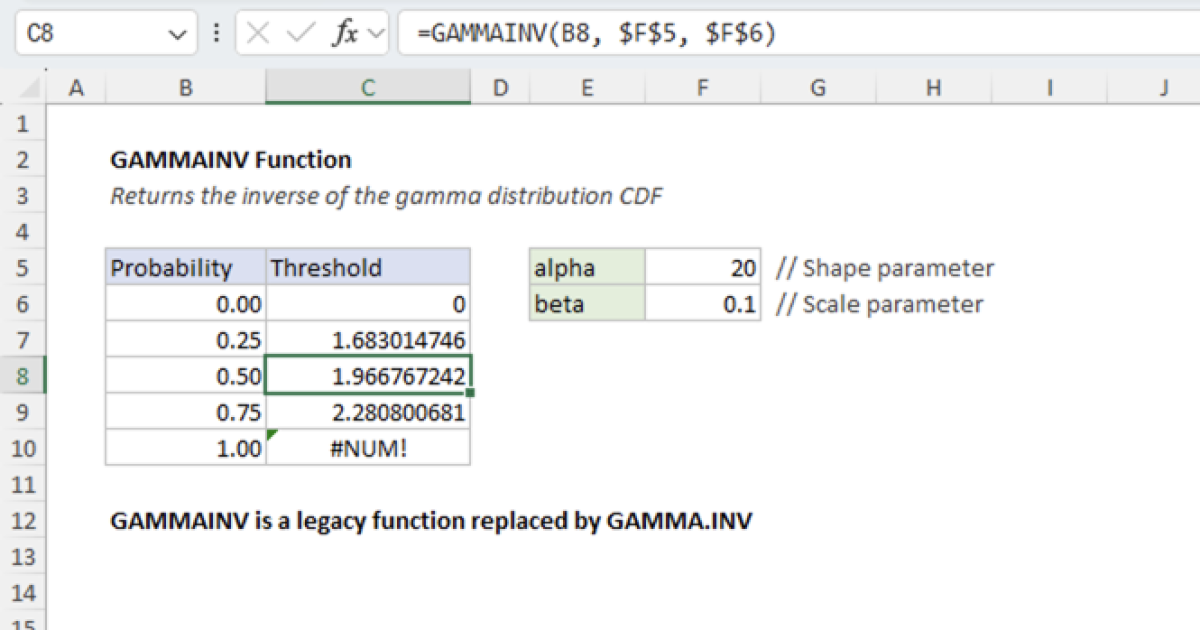Select column C header
1200x630 pixels.
pyautogui.click(x=368, y=87)
